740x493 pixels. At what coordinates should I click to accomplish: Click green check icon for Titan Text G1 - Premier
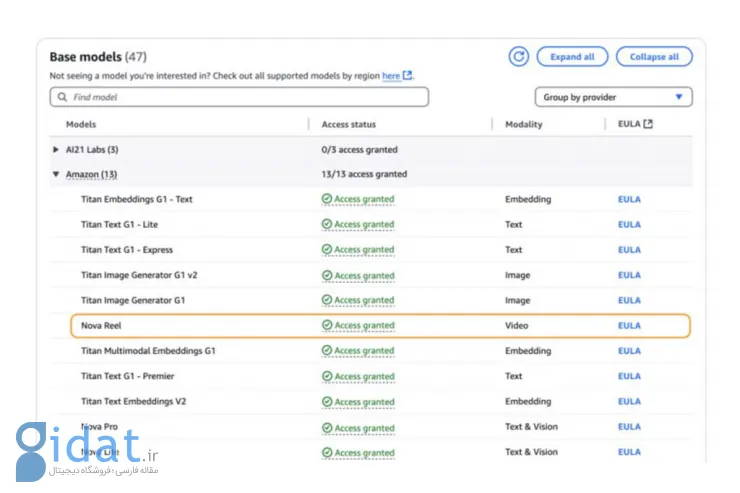pos(327,376)
